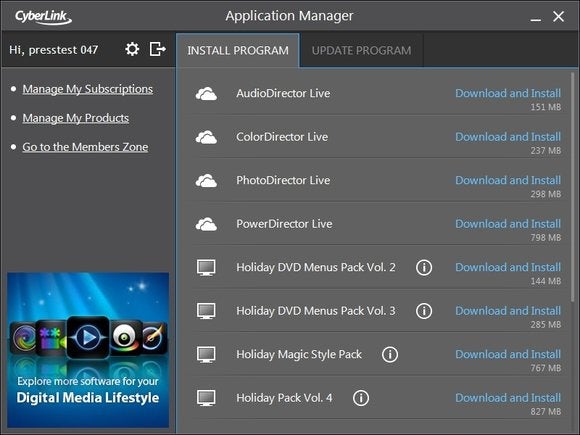Open settings via the gear icon

132,49
